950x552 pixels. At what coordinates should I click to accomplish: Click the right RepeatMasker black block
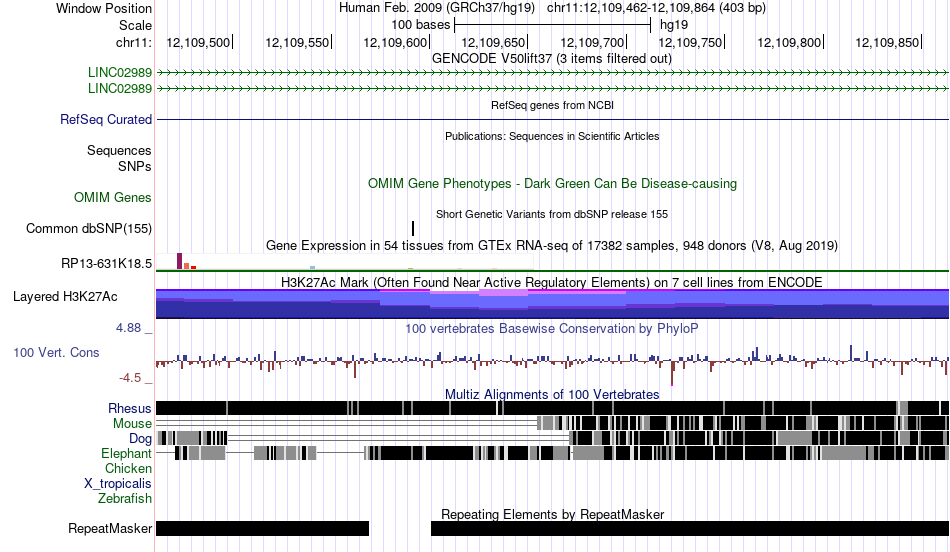(x=689, y=528)
